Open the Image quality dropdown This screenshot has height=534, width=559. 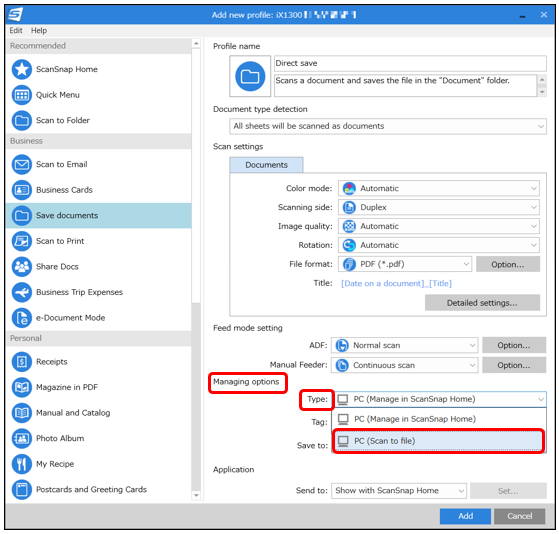(439, 226)
